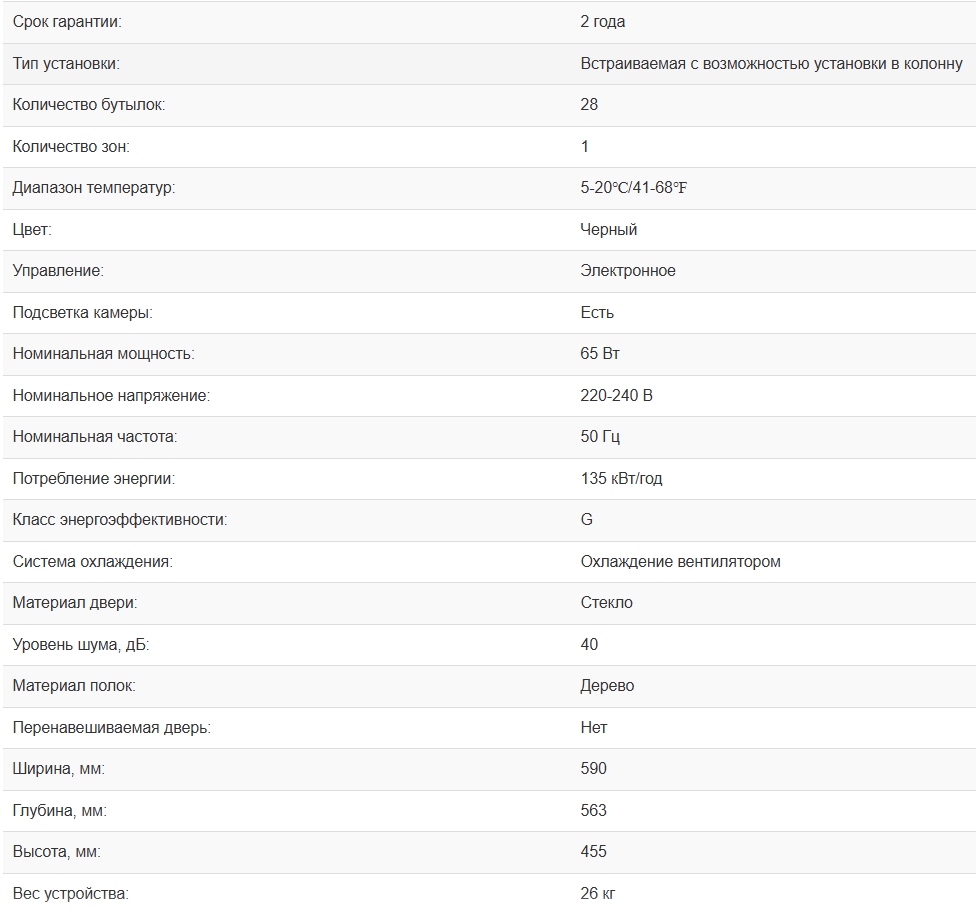Select the "2 года" warranty value

[603, 22]
